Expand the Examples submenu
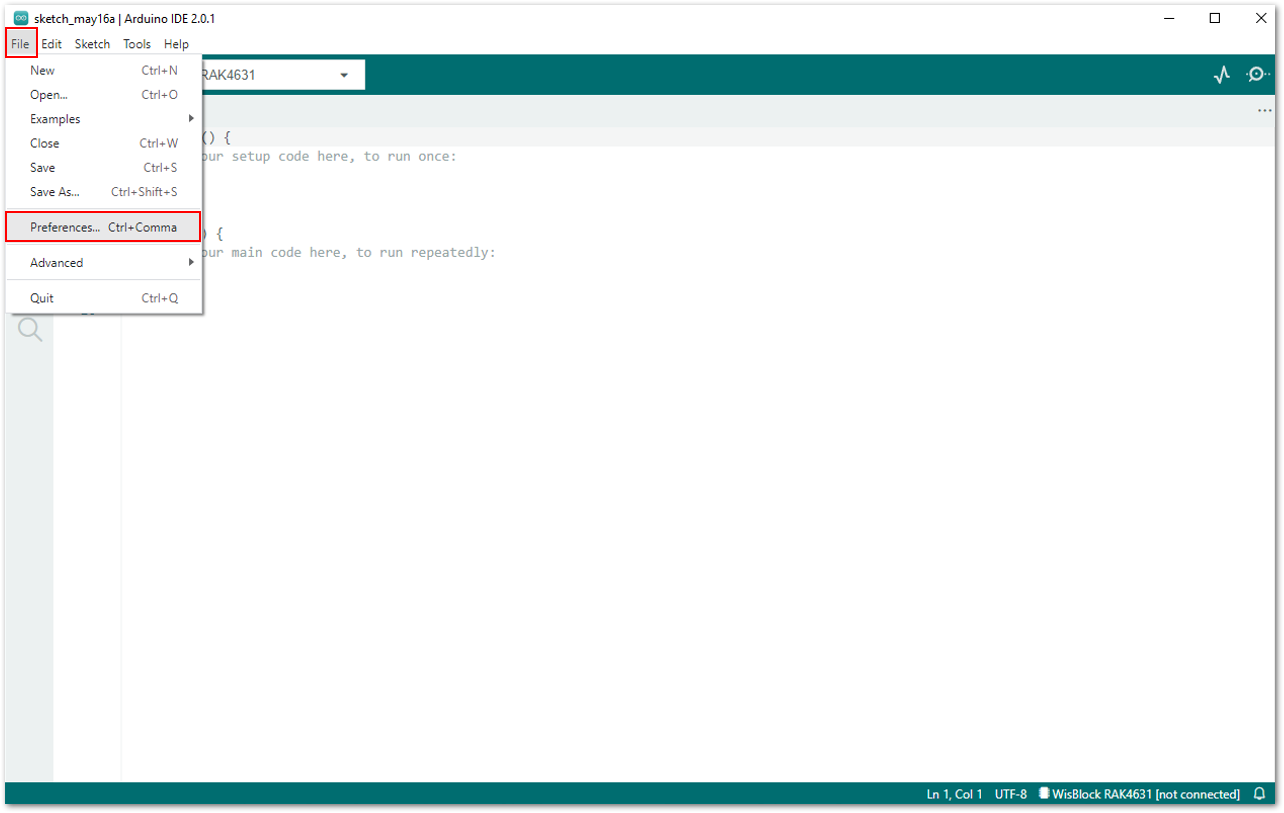1284x813 pixels. click(104, 119)
